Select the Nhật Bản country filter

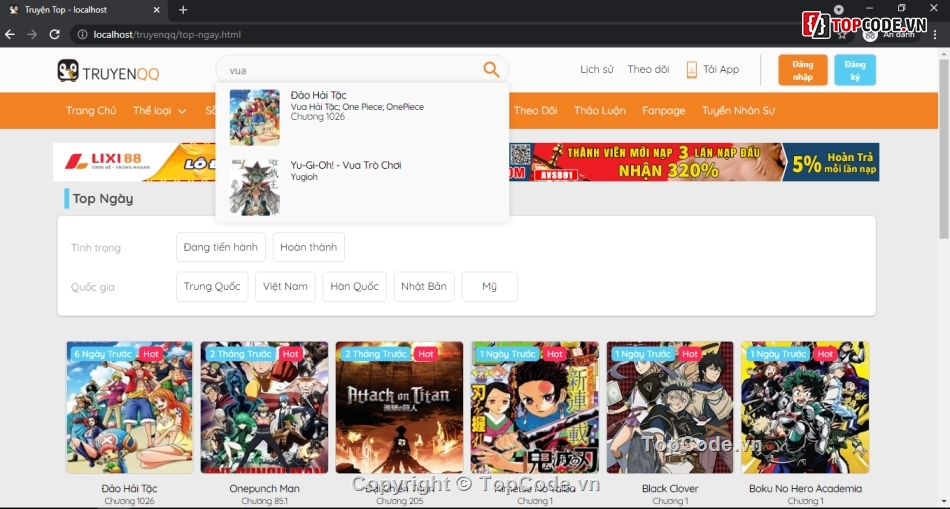click(x=423, y=286)
